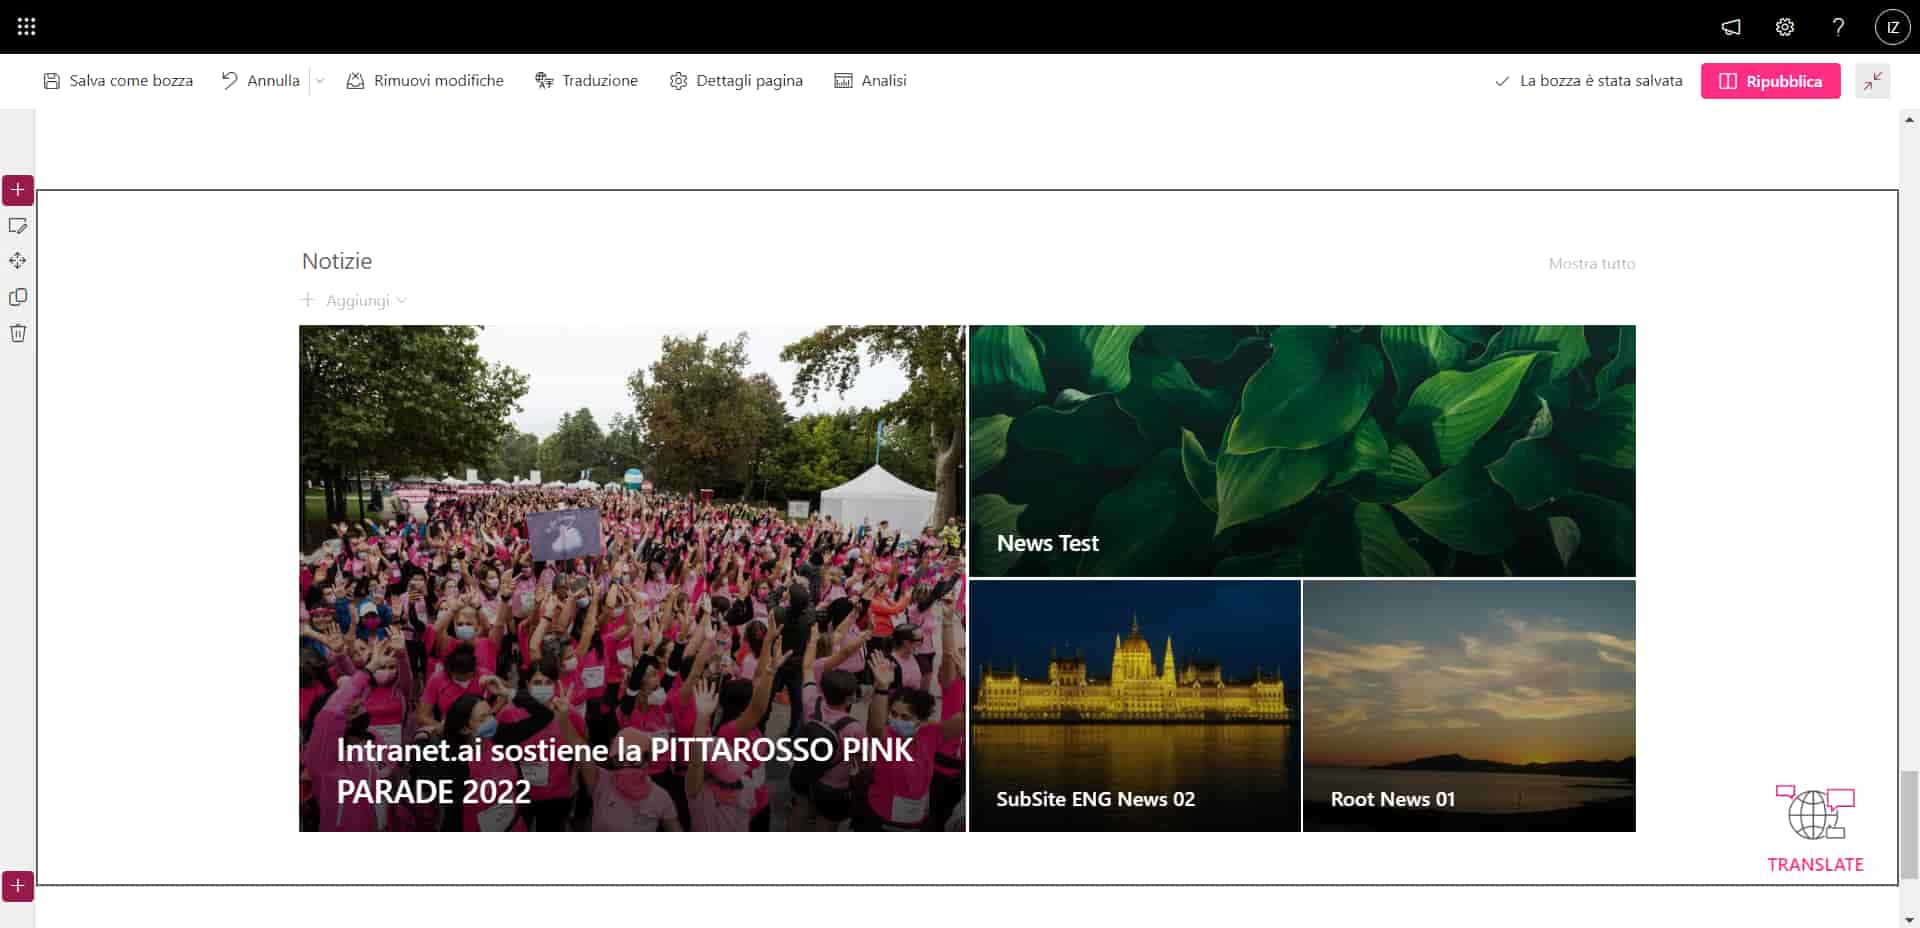The width and height of the screenshot is (1920, 928).
Task: Click Salva come bozza
Action: 118,81
